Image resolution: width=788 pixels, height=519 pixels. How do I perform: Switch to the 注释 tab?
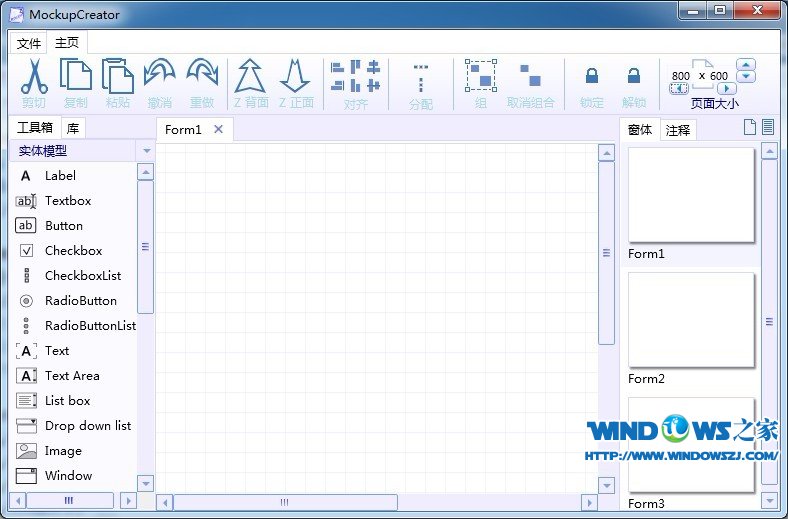[x=677, y=130]
